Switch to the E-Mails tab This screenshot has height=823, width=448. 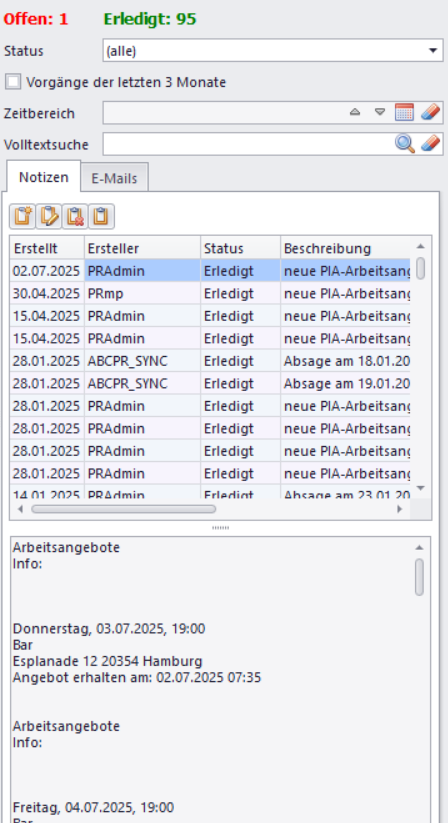click(x=114, y=178)
